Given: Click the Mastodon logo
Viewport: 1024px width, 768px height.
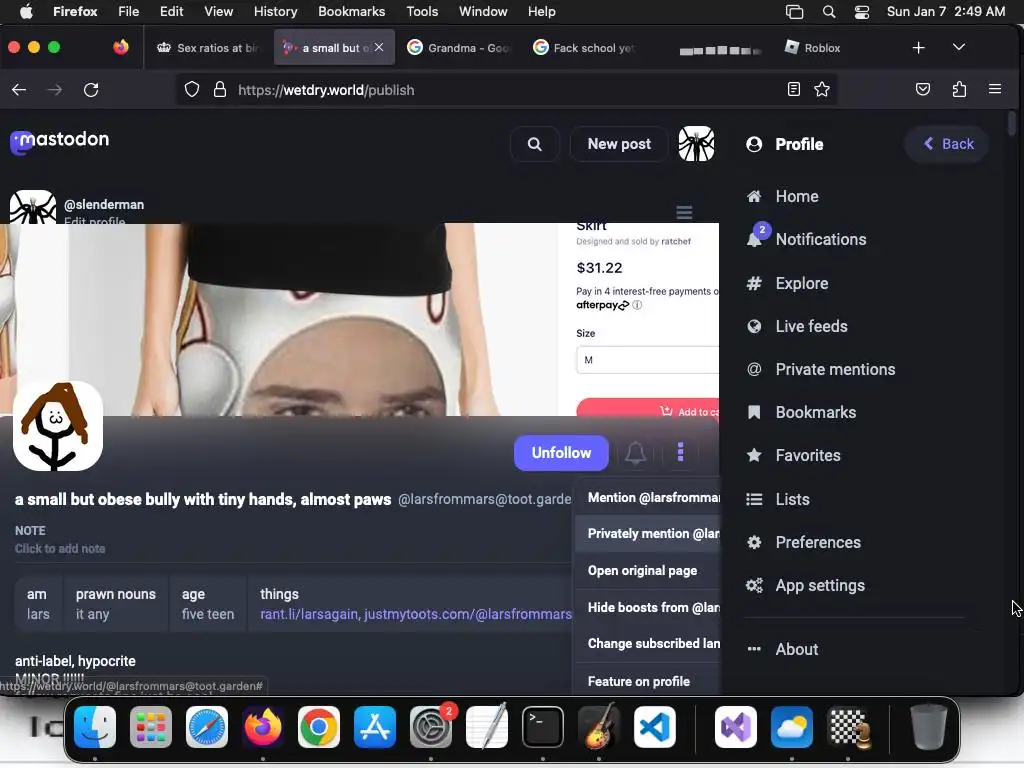Looking at the screenshot, I should (59, 141).
